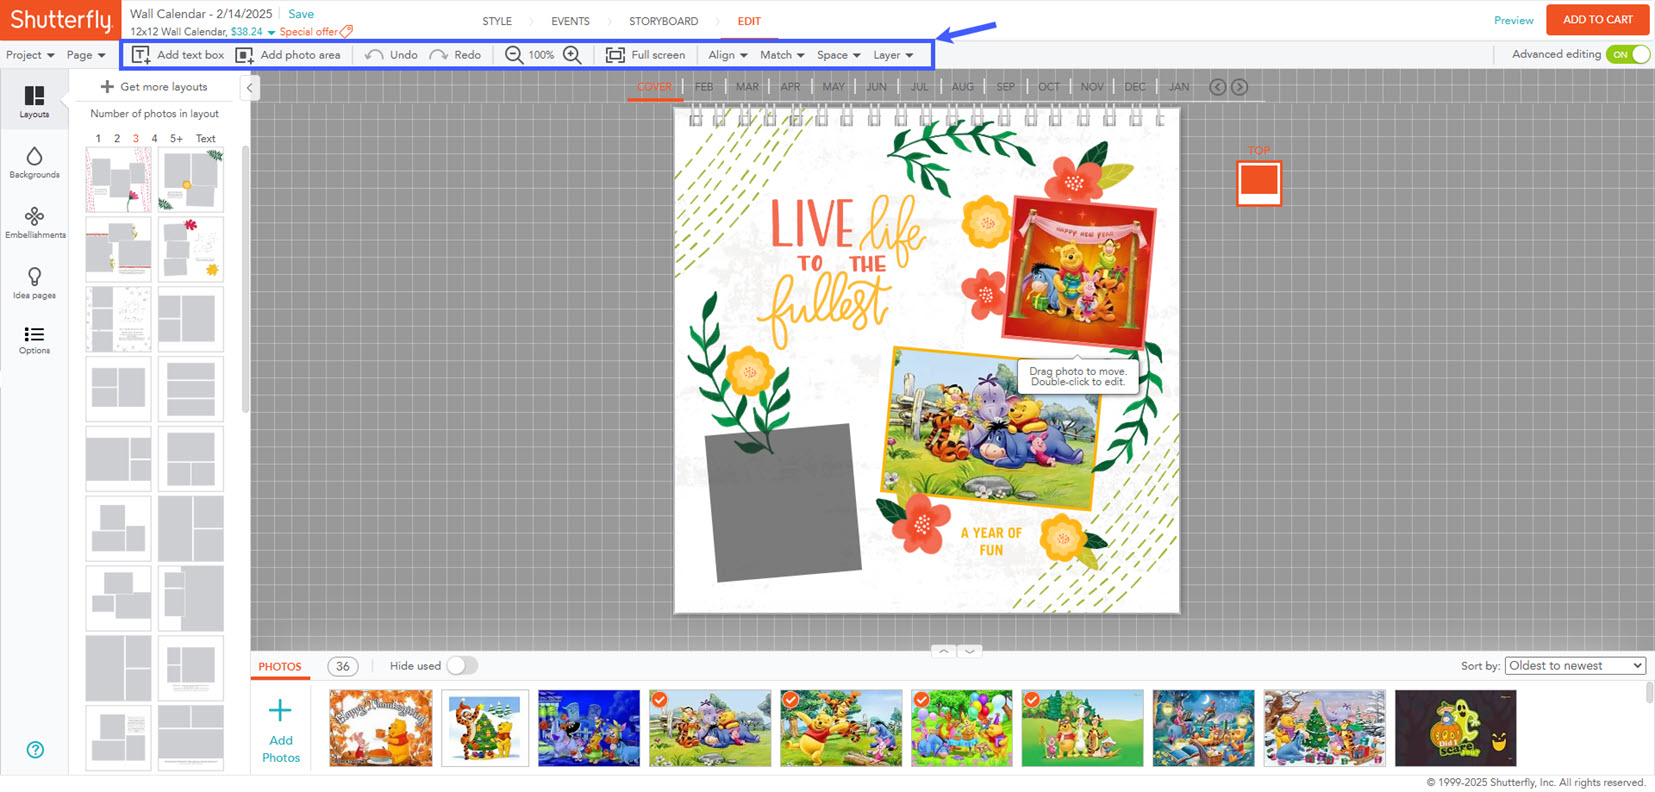Click the Add text box tool

178,55
